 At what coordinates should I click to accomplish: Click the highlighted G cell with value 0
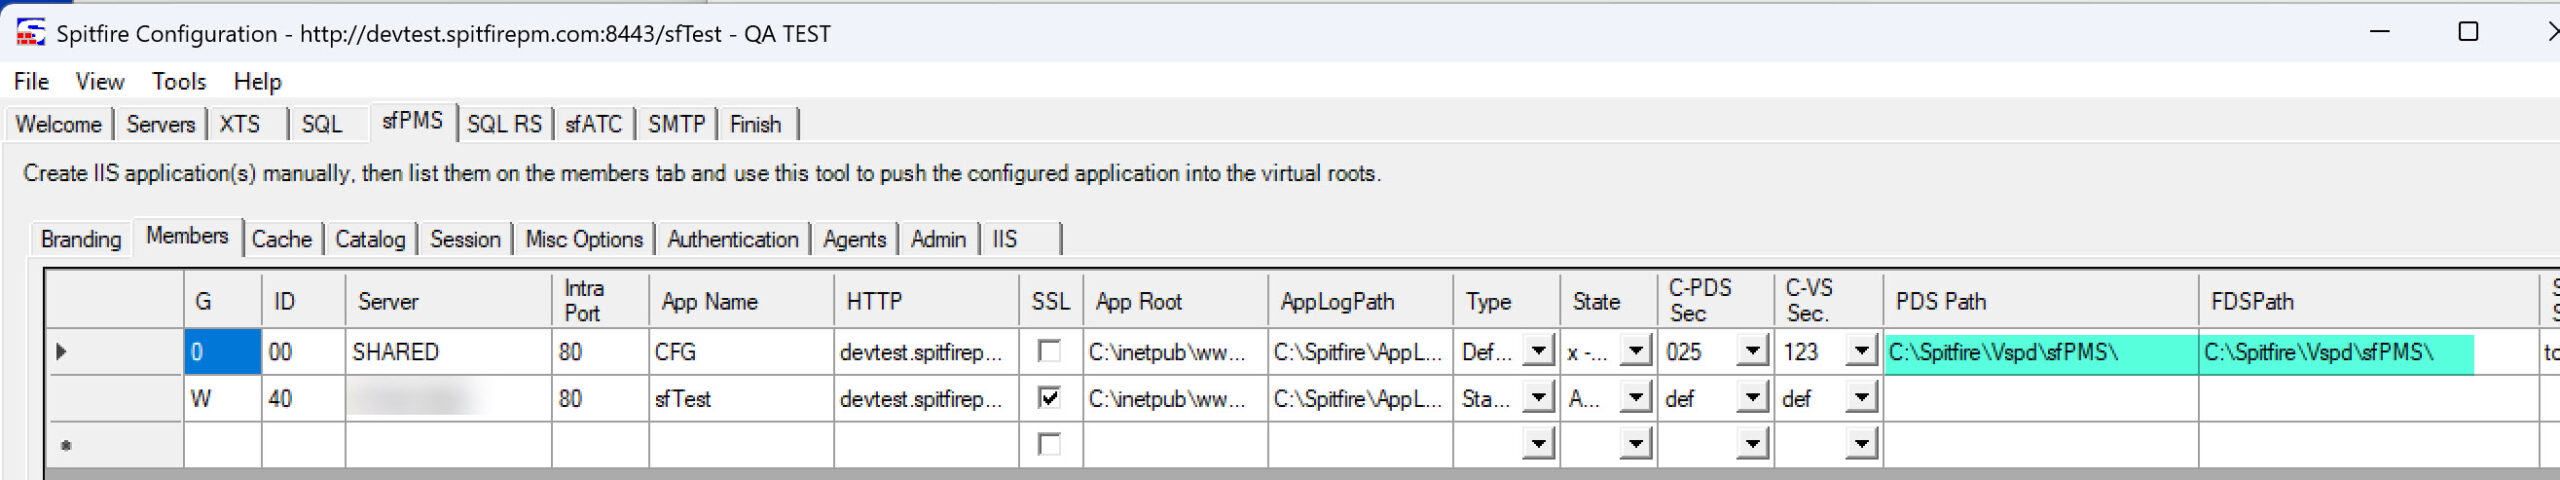pyautogui.click(x=223, y=352)
